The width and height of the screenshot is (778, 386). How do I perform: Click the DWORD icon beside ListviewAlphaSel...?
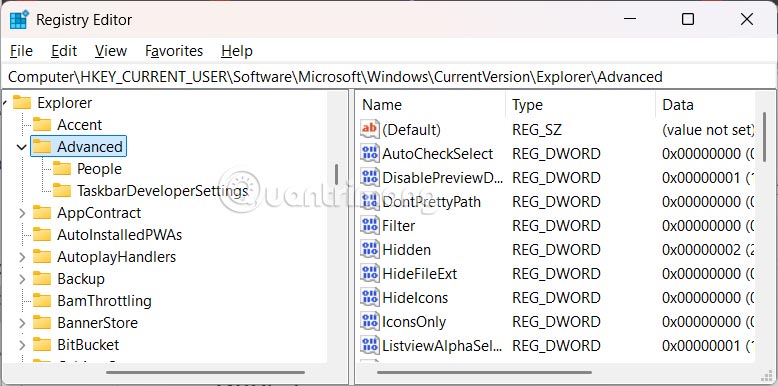pos(370,345)
